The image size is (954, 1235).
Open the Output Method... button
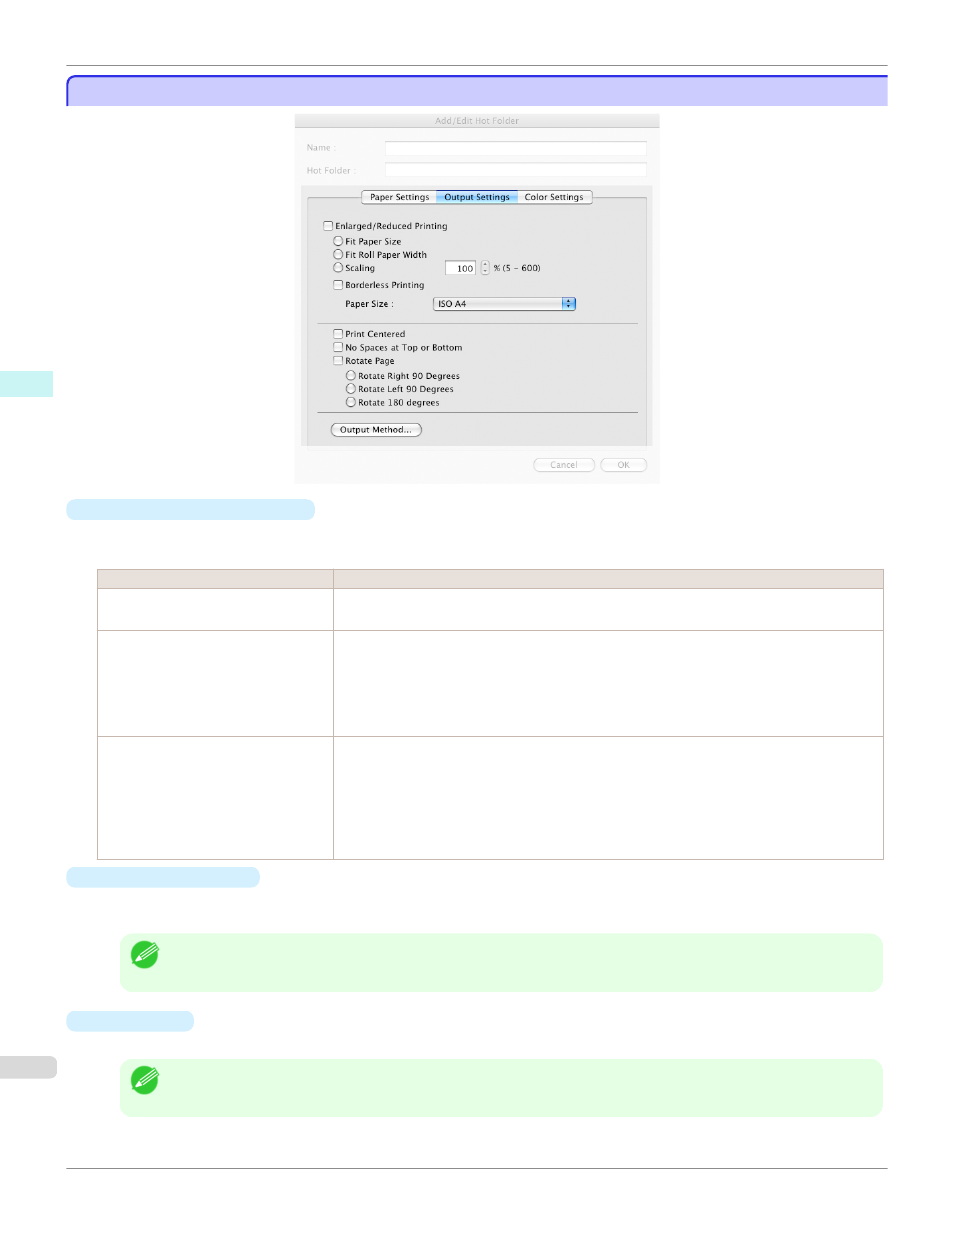pyautogui.click(x=376, y=430)
